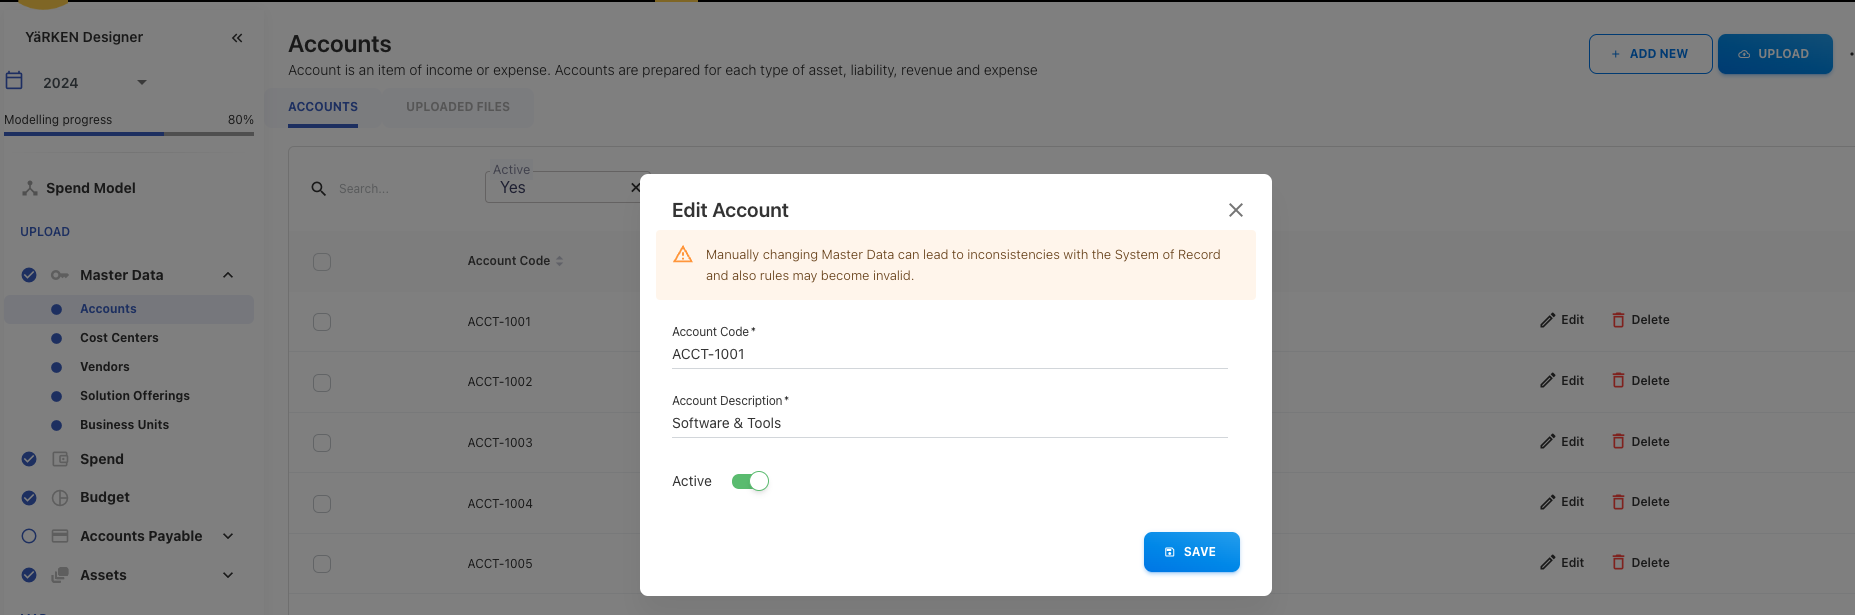The height and width of the screenshot is (615, 1855).
Task: Close the Edit Account dialog
Action: (1235, 210)
